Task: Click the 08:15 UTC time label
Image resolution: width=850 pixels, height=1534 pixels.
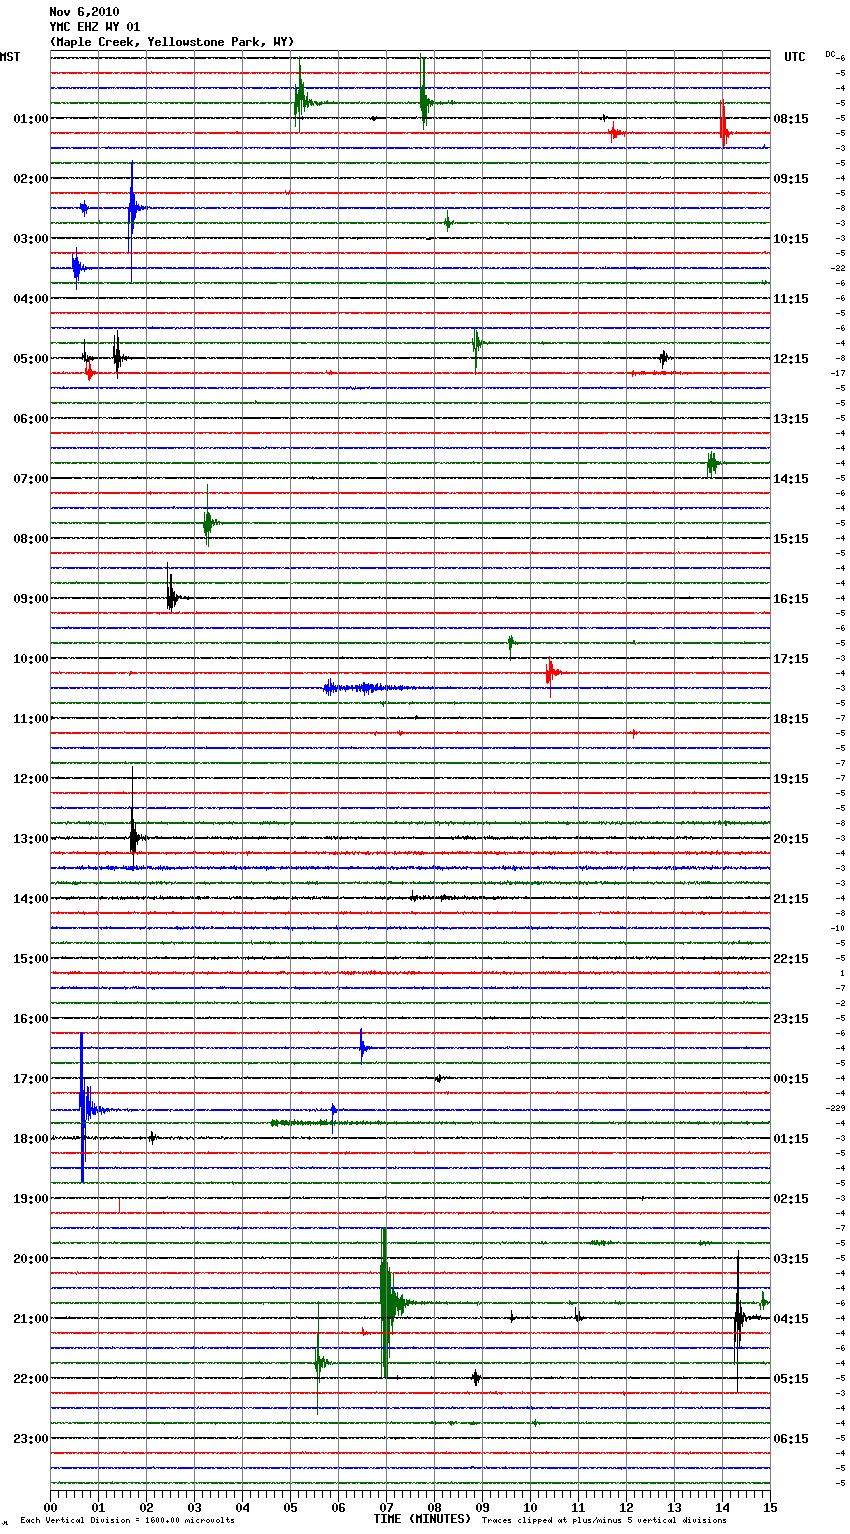Action: (x=791, y=119)
